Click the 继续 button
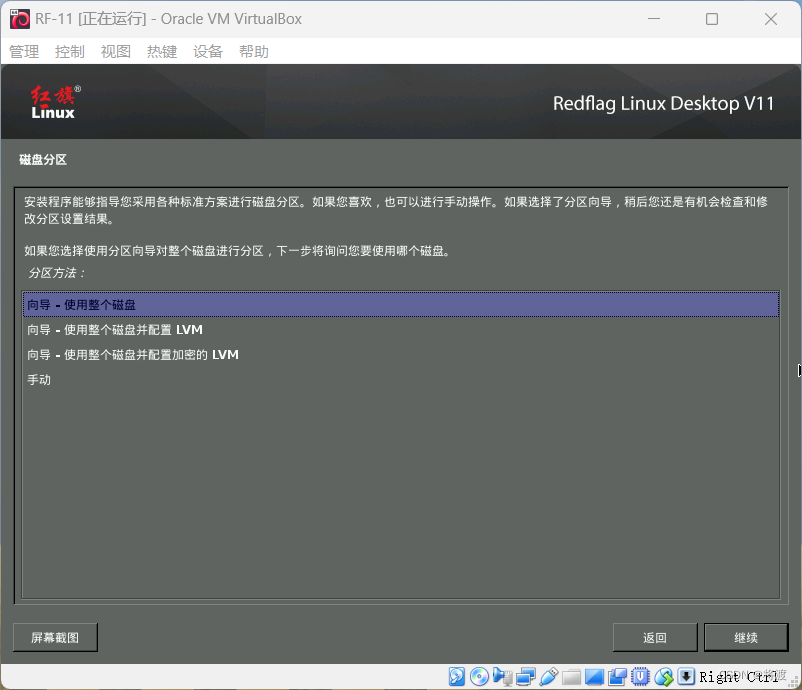The height and width of the screenshot is (690, 802). coord(746,637)
